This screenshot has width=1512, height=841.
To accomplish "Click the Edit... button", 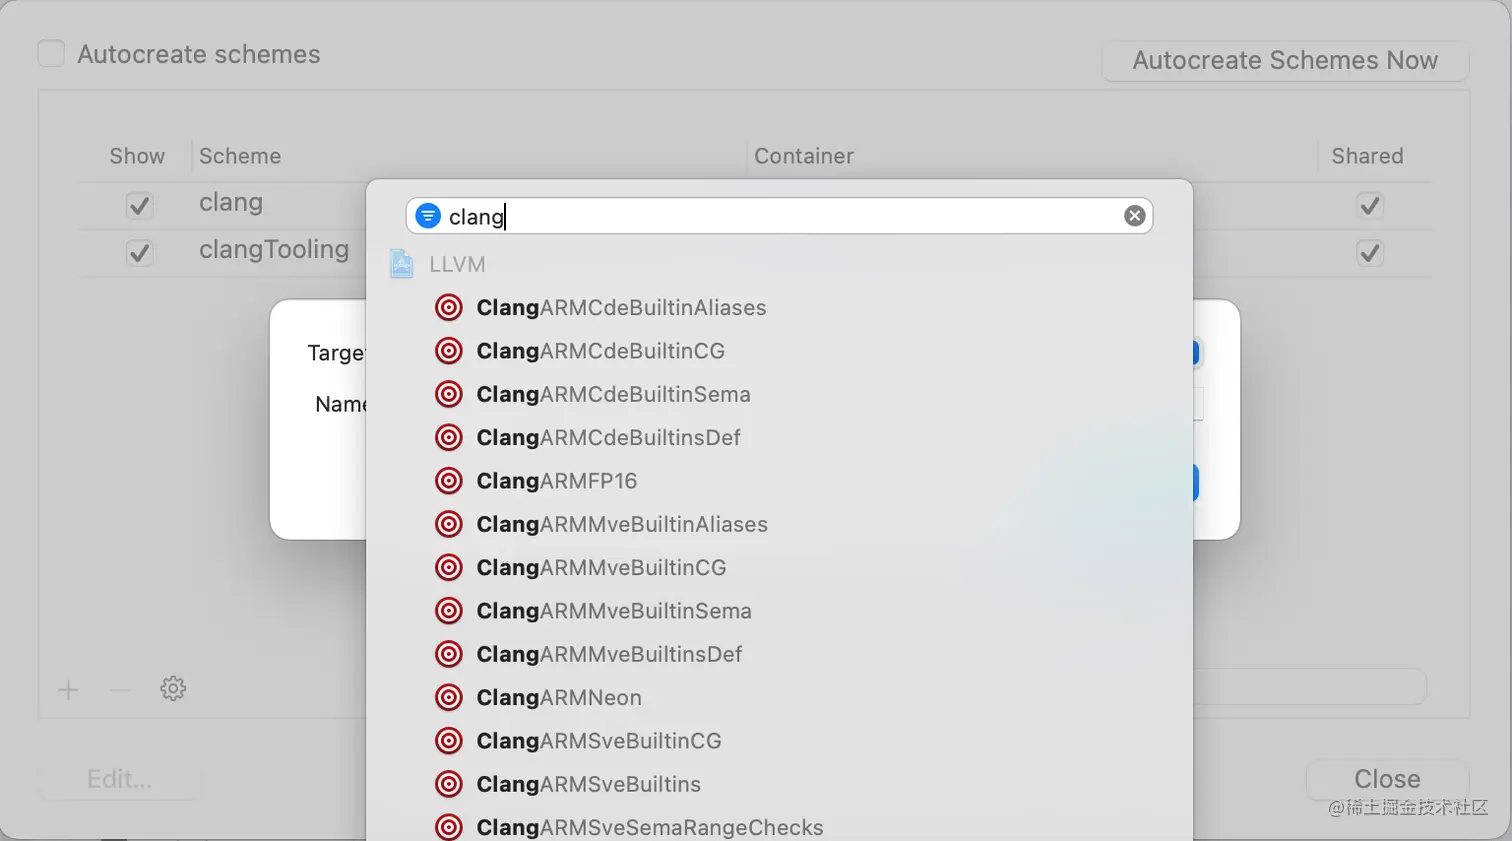I will (120, 779).
